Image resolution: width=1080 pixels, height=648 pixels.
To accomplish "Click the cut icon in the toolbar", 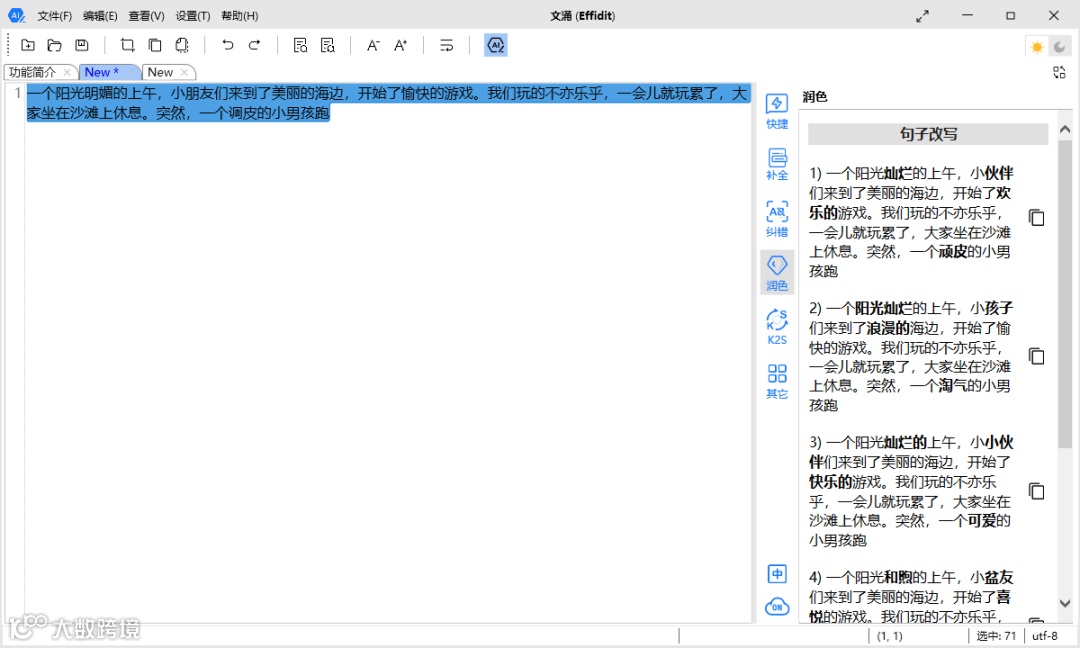I will tap(127, 45).
